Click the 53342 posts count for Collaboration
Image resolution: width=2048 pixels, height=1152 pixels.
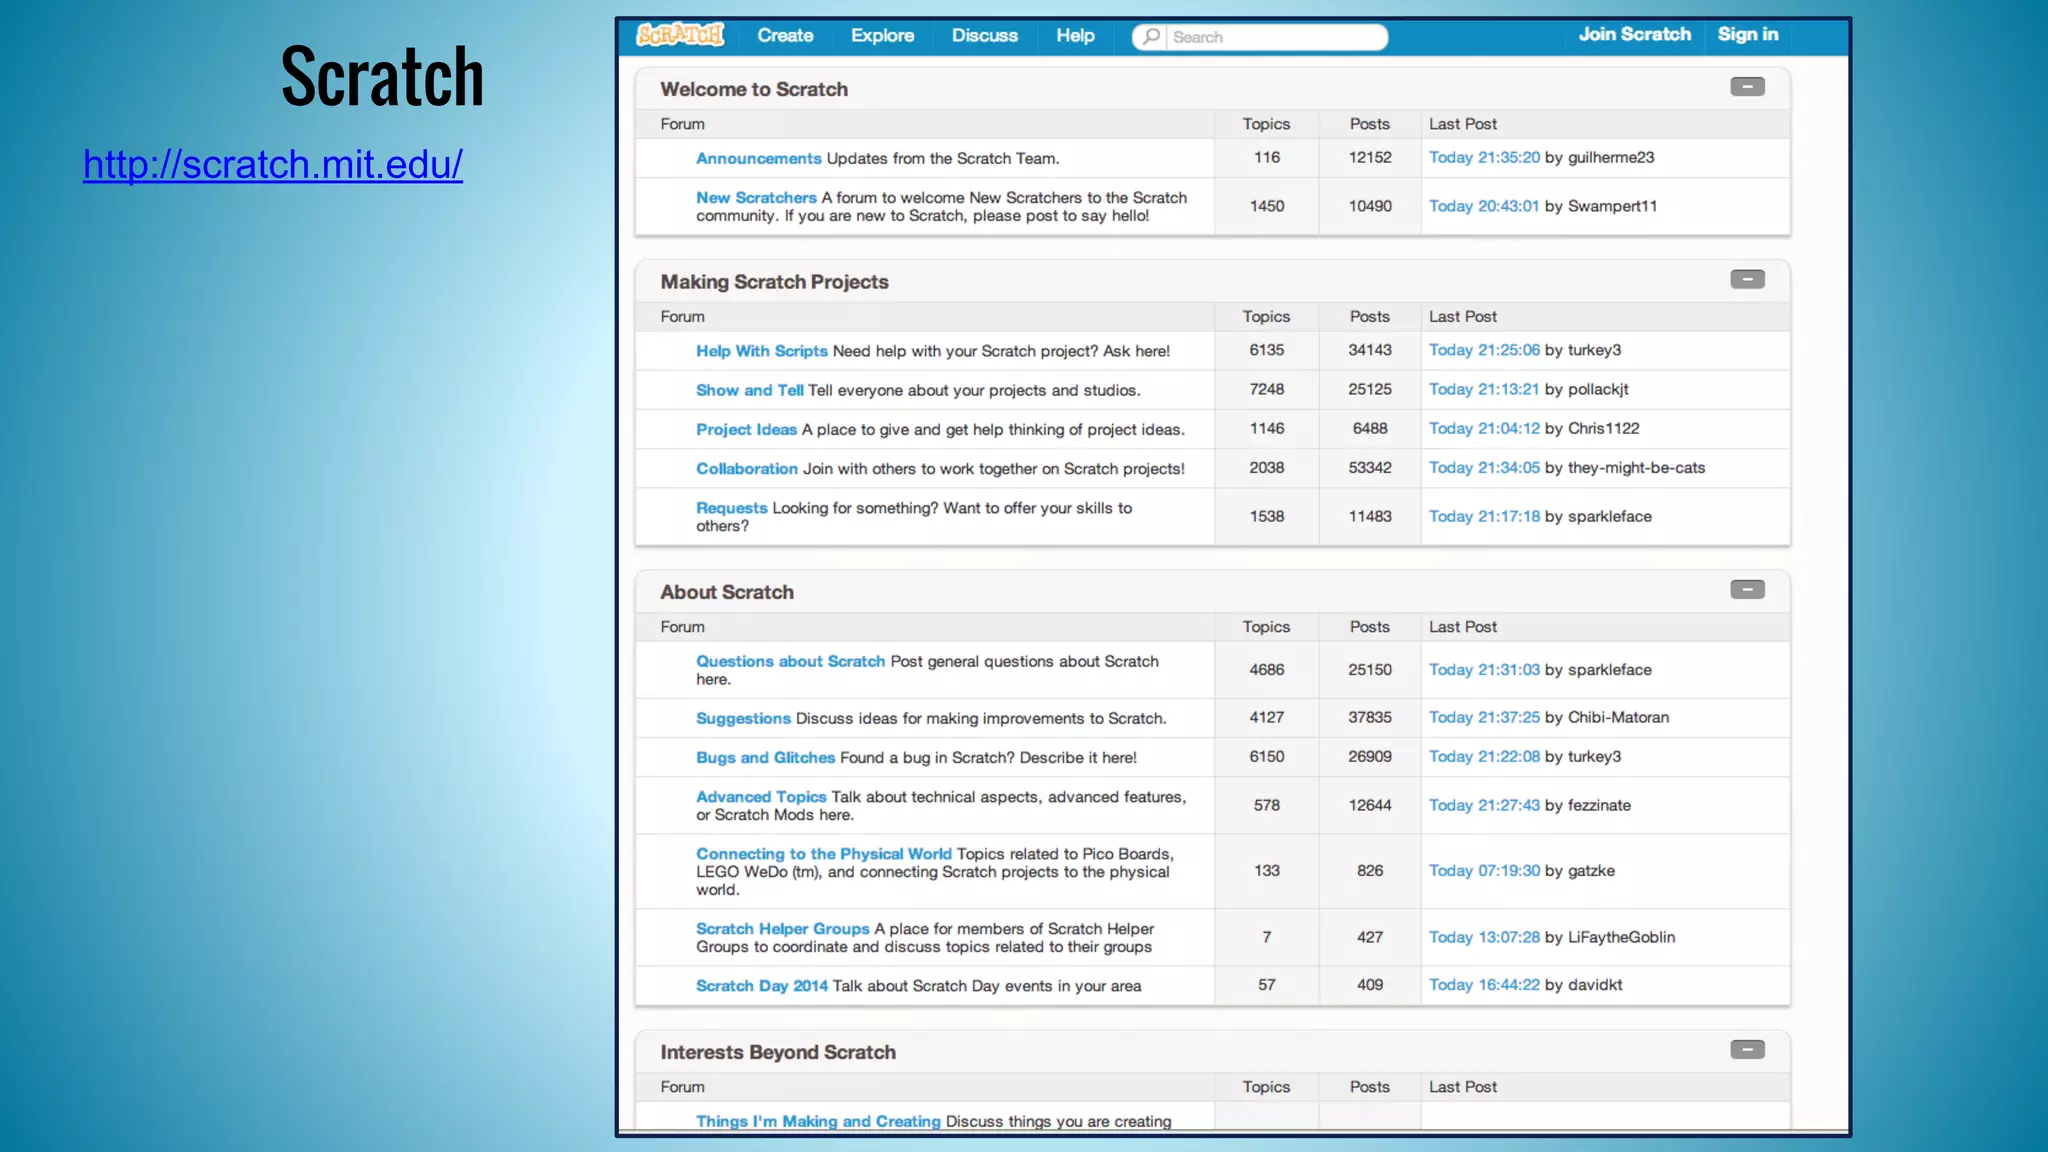(x=1370, y=467)
